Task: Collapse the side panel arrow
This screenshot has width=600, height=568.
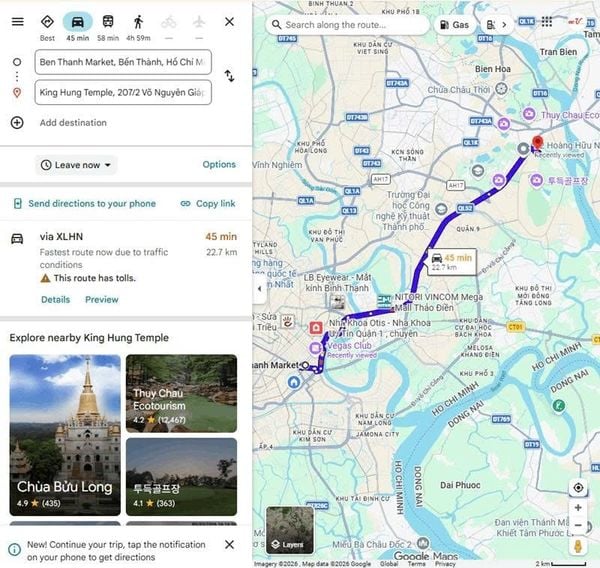Action: pos(259,289)
